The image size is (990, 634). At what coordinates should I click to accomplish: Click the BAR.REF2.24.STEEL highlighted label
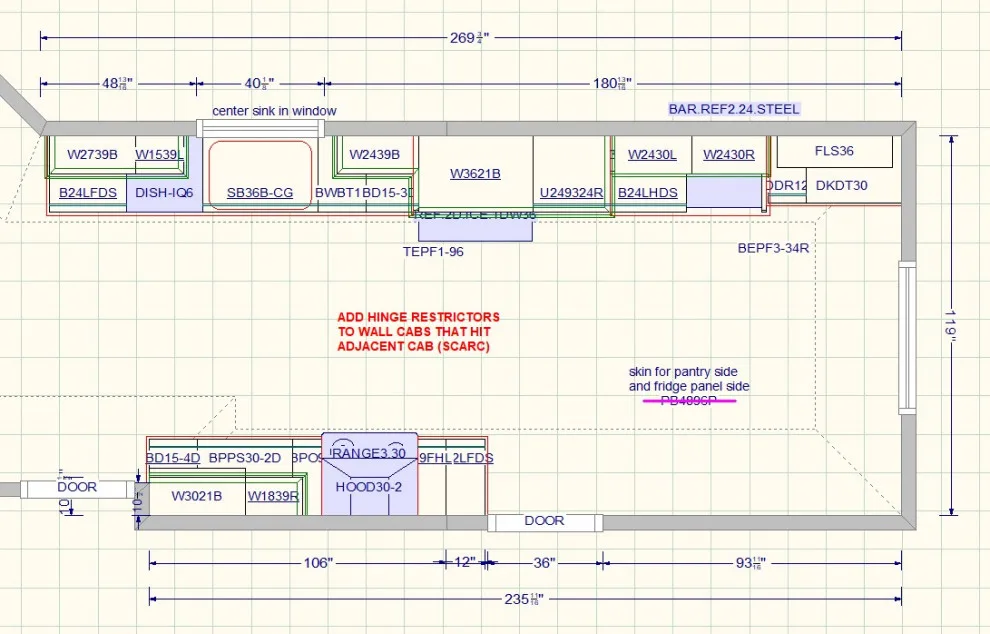tap(734, 109)
